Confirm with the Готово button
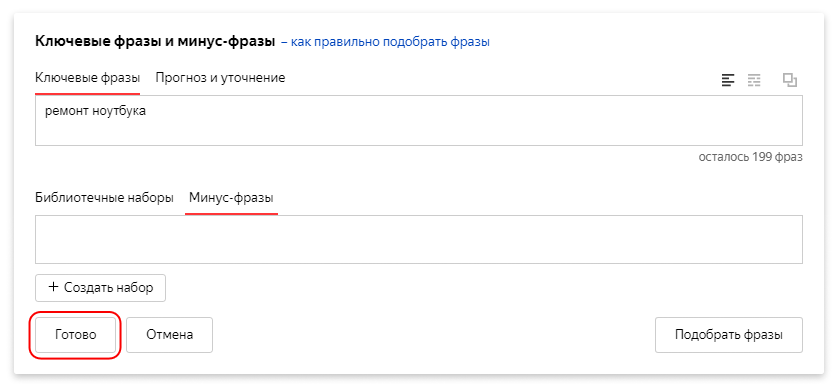 76,335
